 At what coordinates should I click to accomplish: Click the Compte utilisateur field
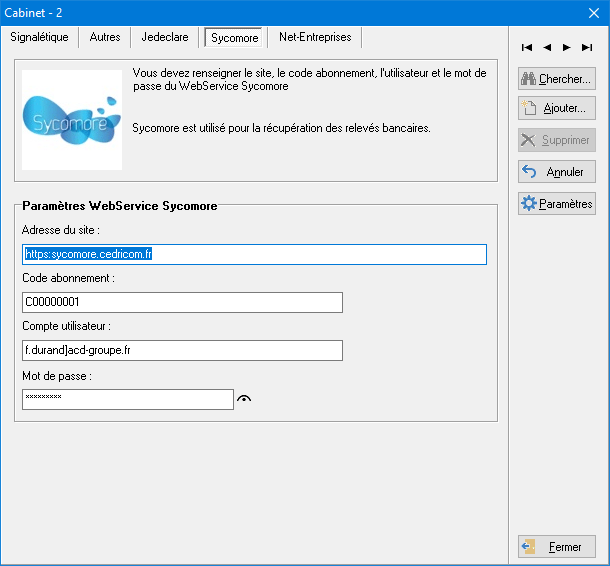click(x=182, y=350)
